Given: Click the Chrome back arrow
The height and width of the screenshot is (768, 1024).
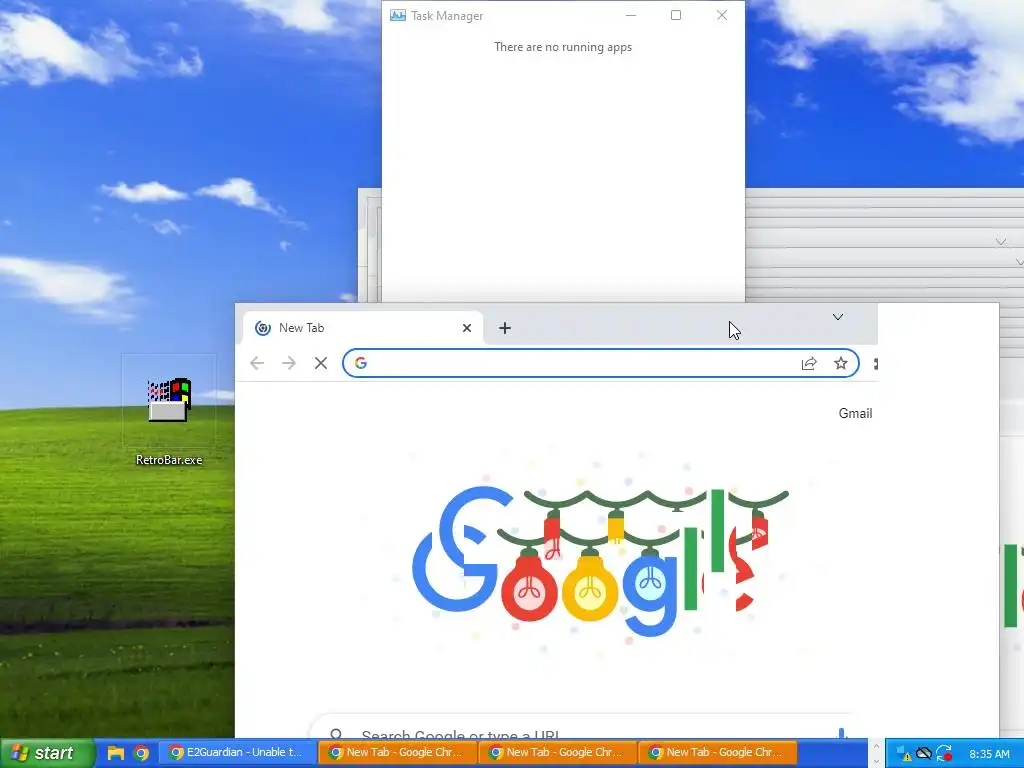Looking at the screenshot, I should coord(257,363).
